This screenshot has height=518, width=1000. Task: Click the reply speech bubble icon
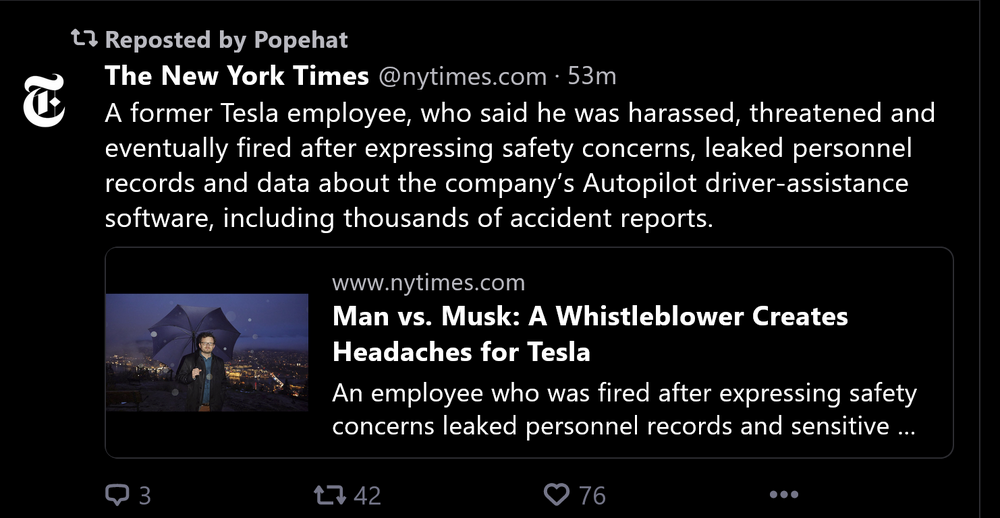point(117,495)
